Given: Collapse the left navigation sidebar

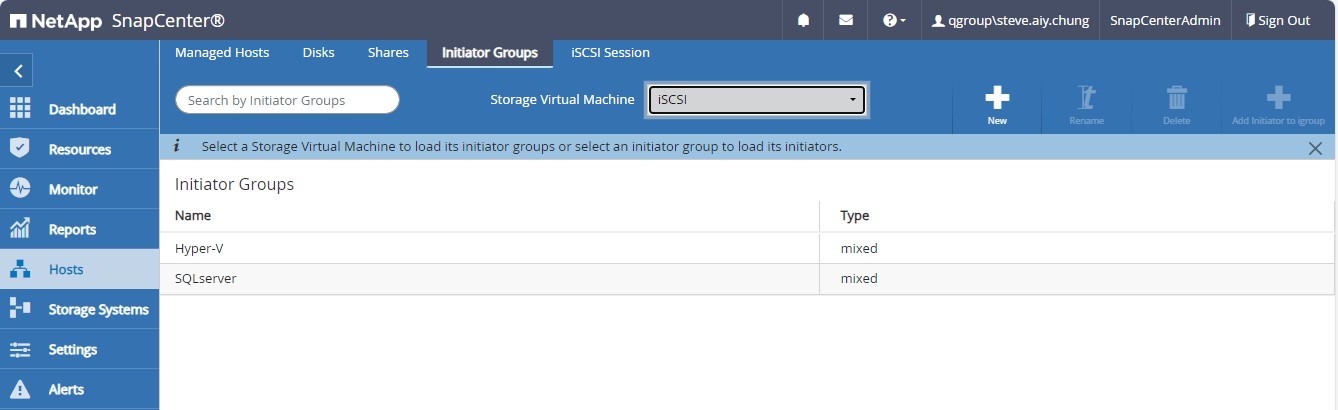Looking at the screenshot, I should tap(18, 71).
